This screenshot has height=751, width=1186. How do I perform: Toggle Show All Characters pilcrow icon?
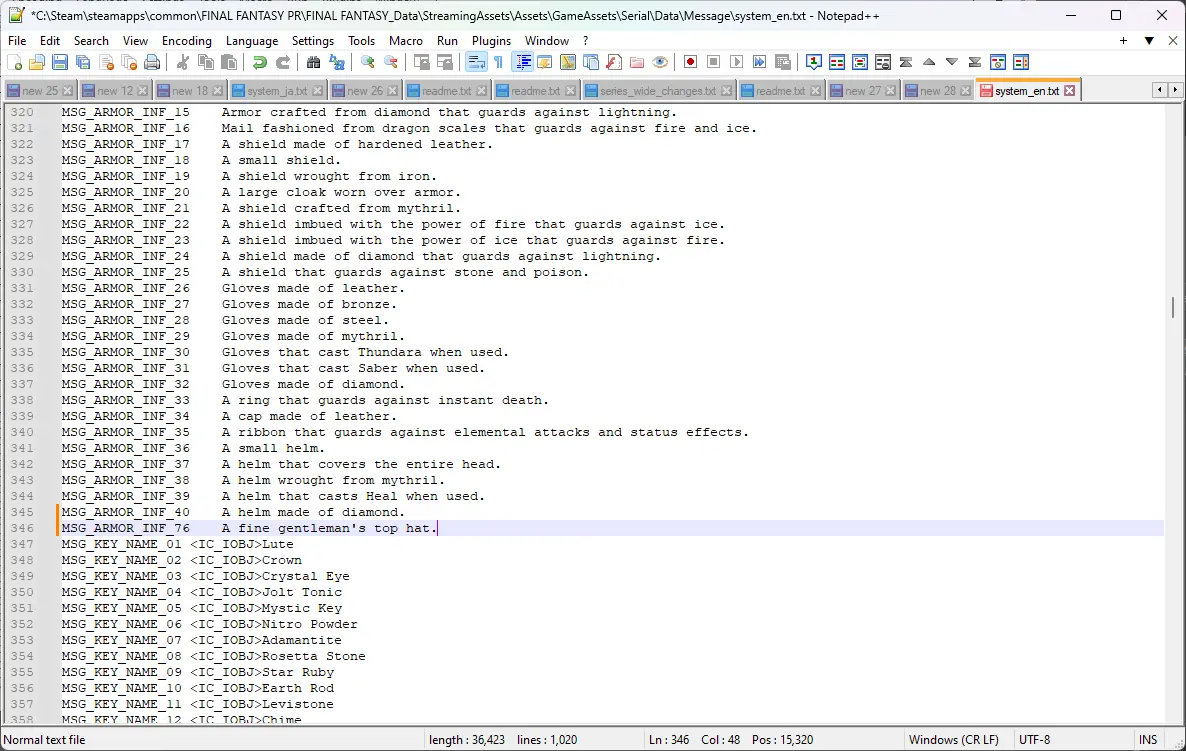498,63
